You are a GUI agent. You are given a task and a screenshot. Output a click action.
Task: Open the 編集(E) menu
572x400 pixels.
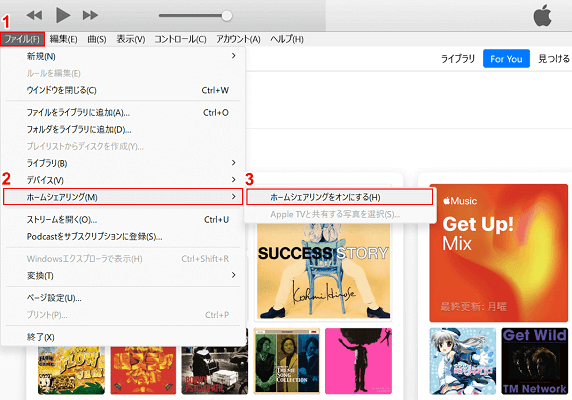63,39
